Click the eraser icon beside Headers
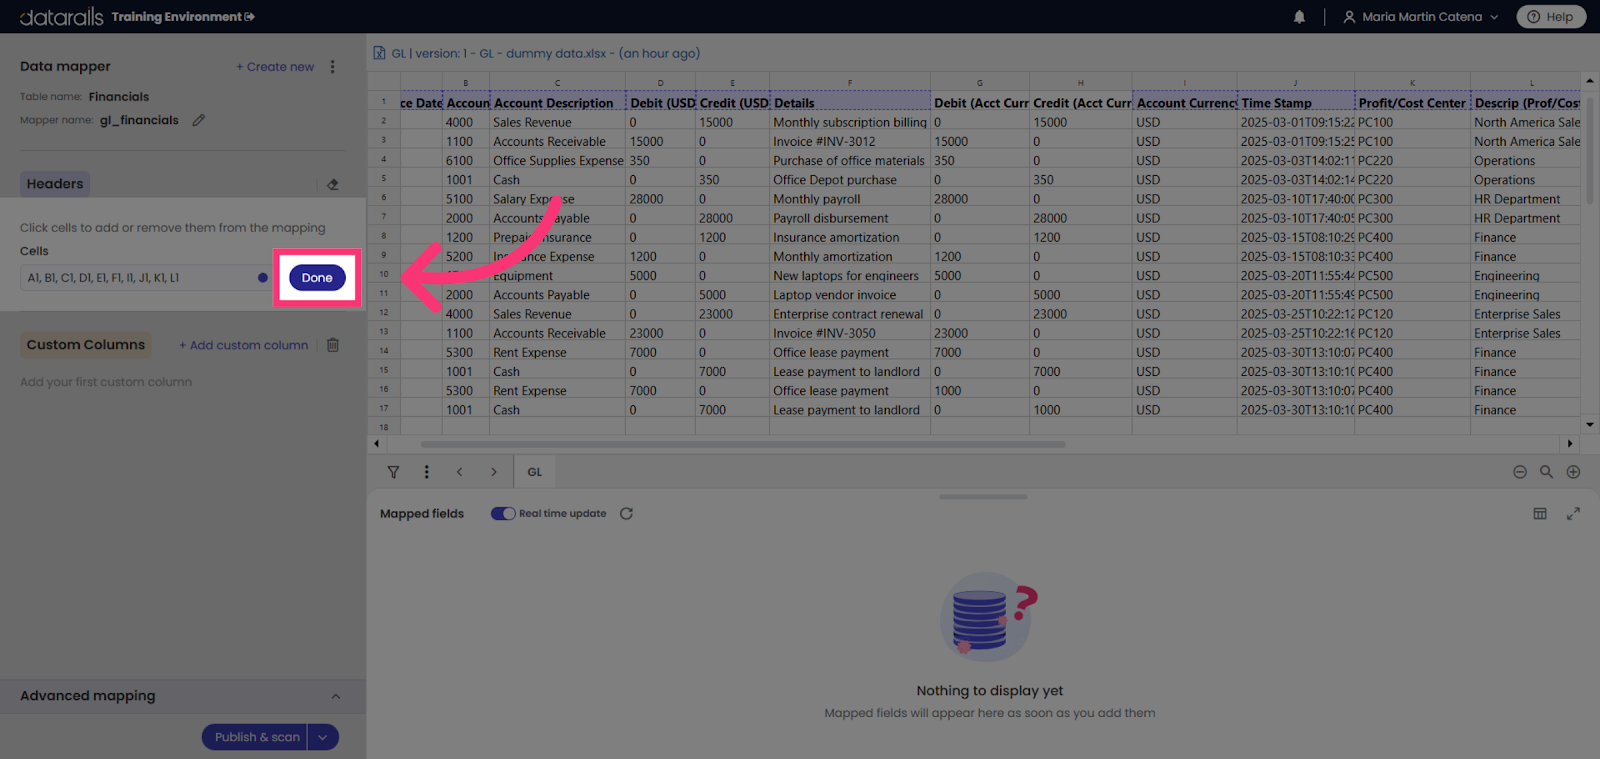This screenshot has height=759, width=1600. point(333,184)
